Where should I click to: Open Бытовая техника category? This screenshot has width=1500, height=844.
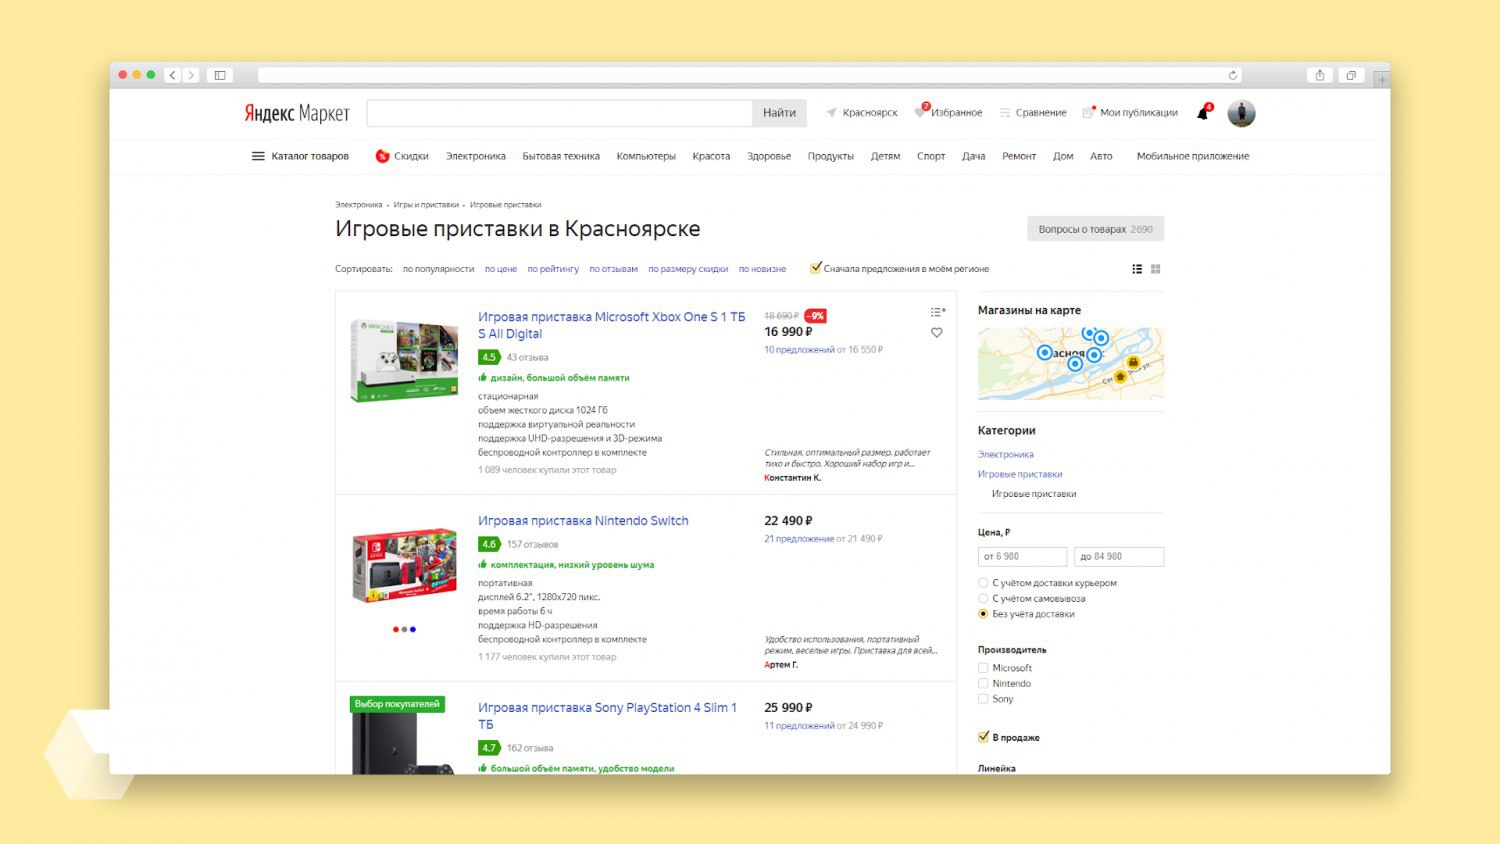(561, 156)
